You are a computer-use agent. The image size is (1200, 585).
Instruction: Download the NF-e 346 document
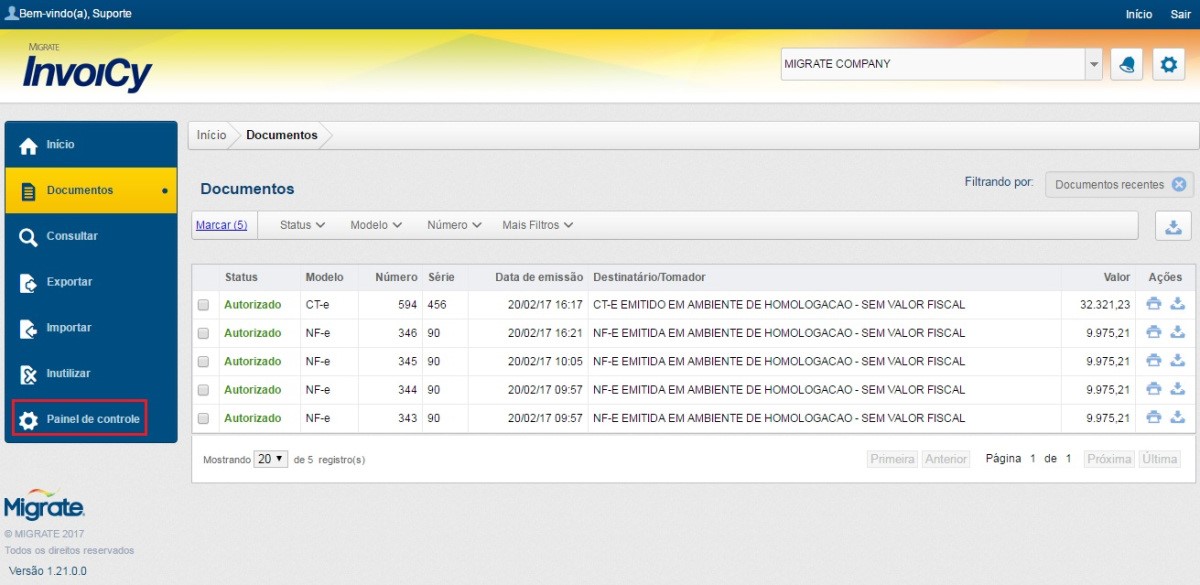coord(1177,332)
